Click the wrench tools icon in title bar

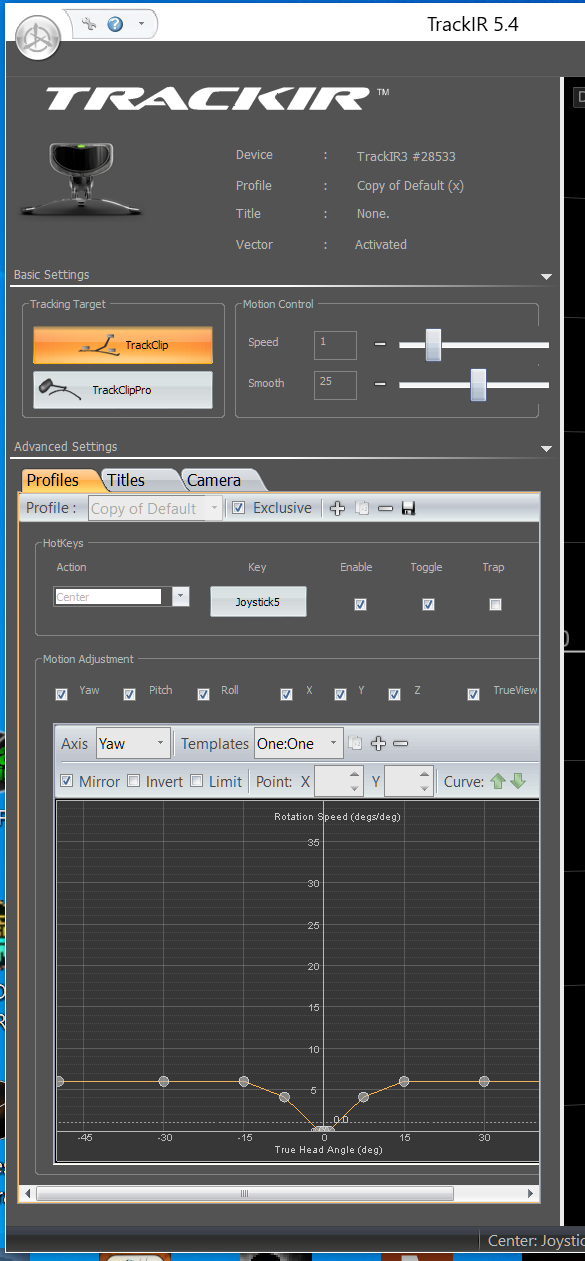point(89,24)
